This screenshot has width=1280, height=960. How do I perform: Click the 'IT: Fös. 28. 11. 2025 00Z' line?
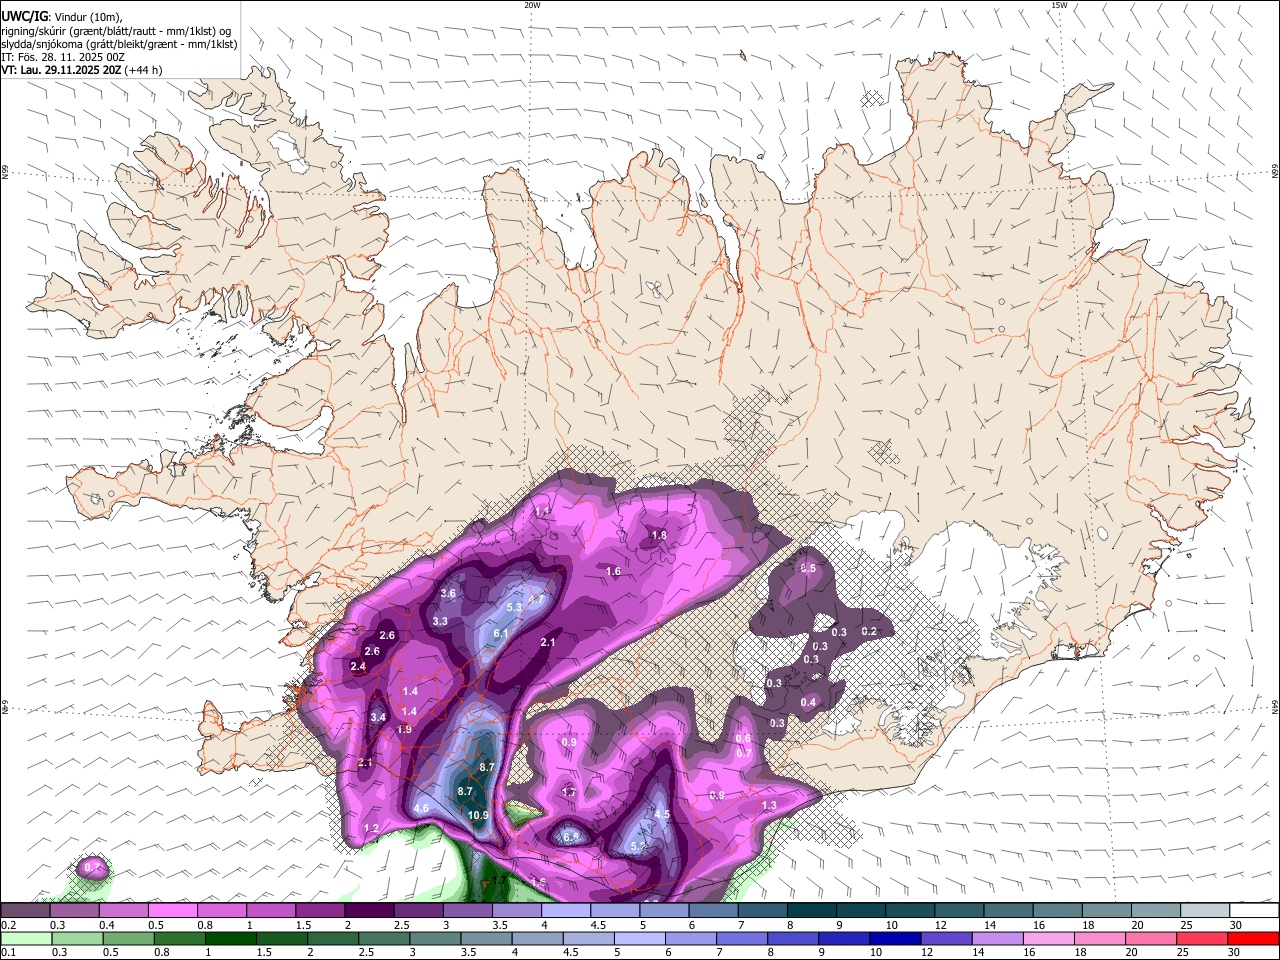(63, 57)
